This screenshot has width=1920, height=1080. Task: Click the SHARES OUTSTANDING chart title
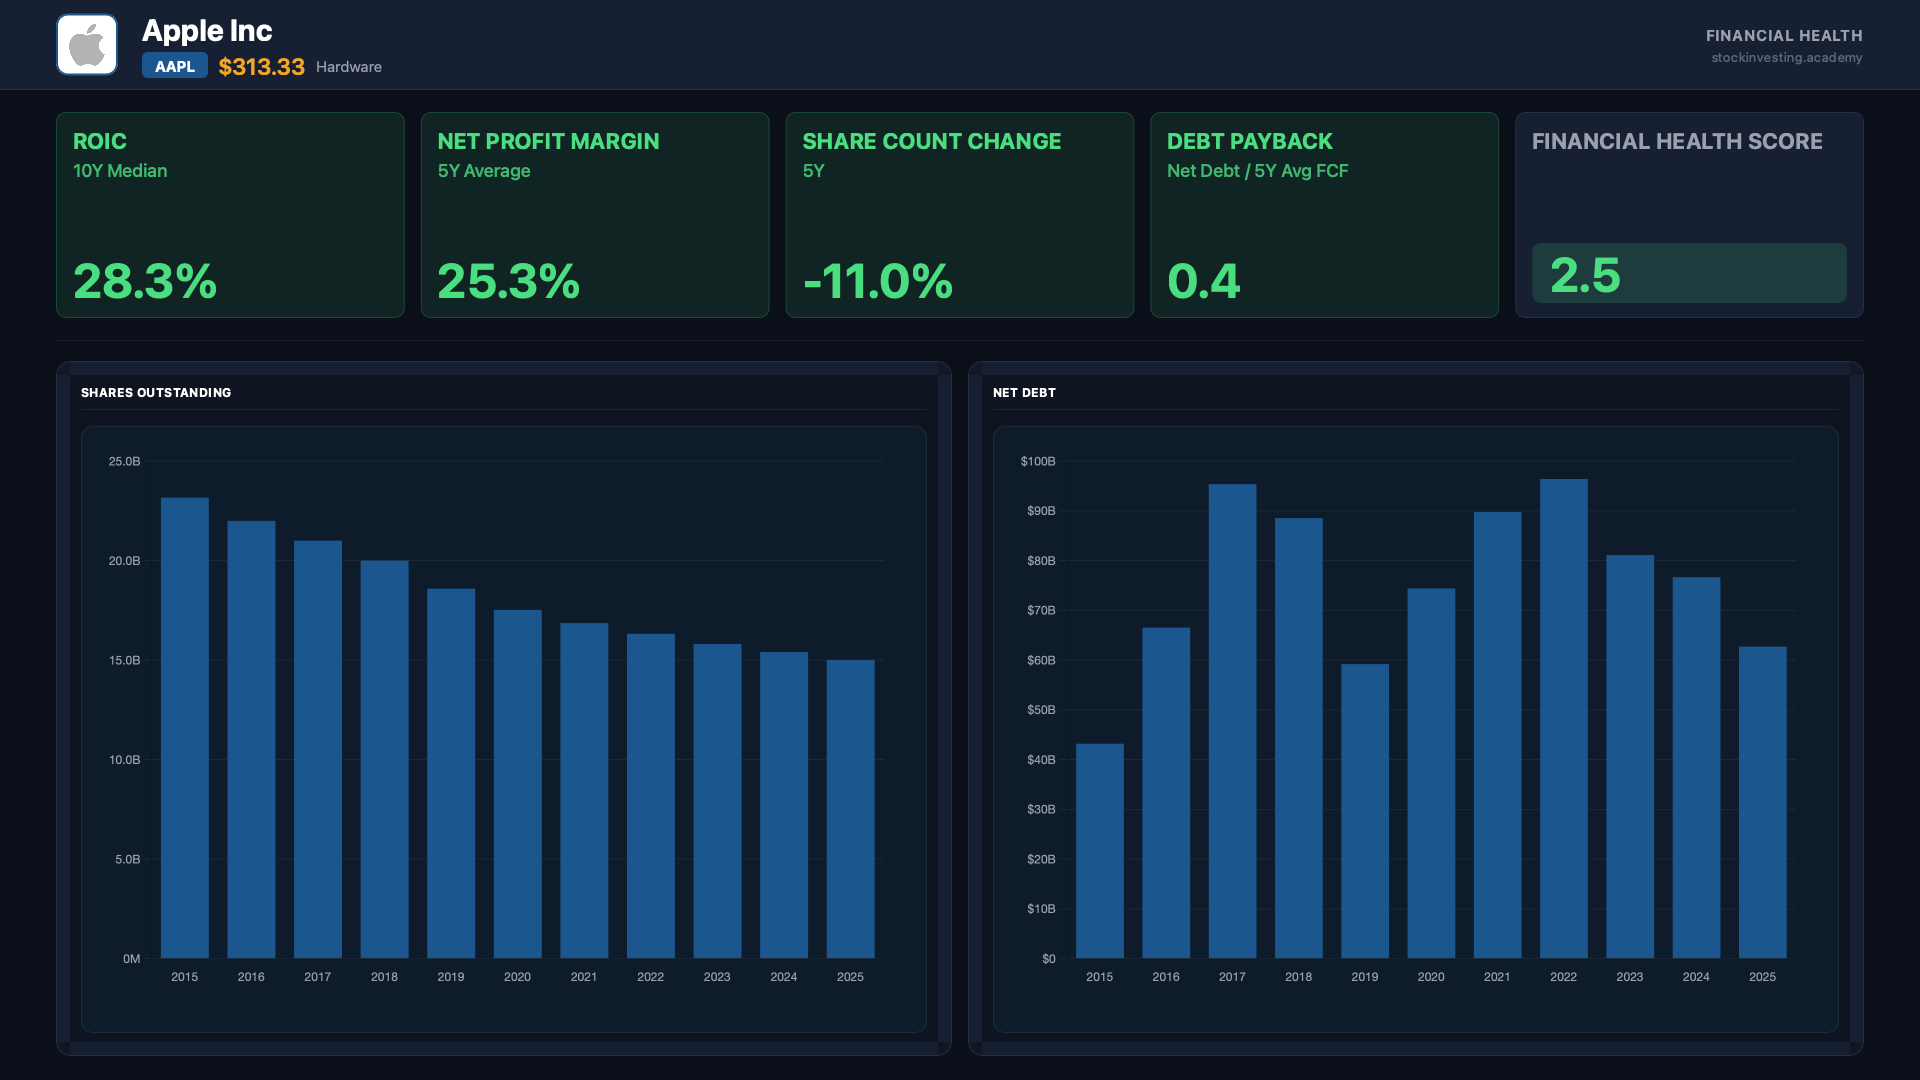[x=156, y=393]
